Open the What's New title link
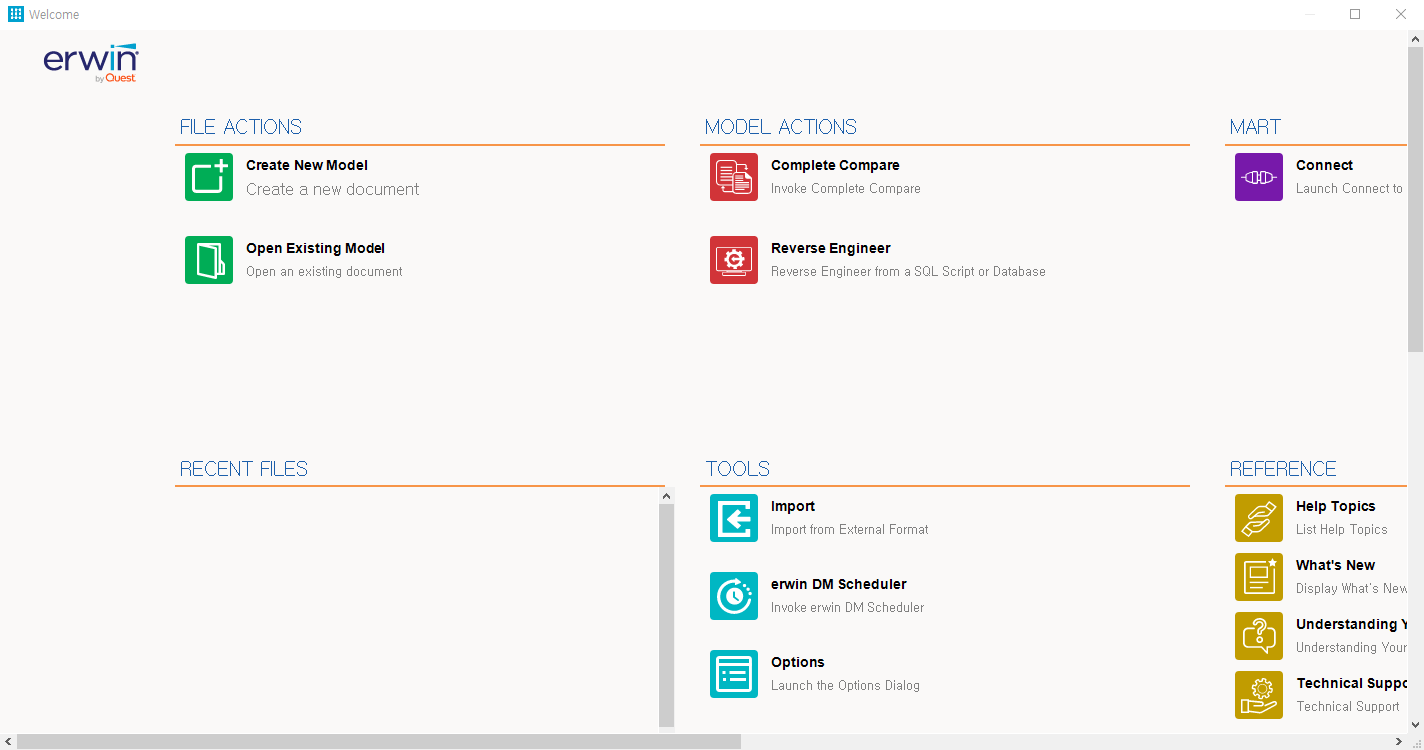 click(1336, 565)
